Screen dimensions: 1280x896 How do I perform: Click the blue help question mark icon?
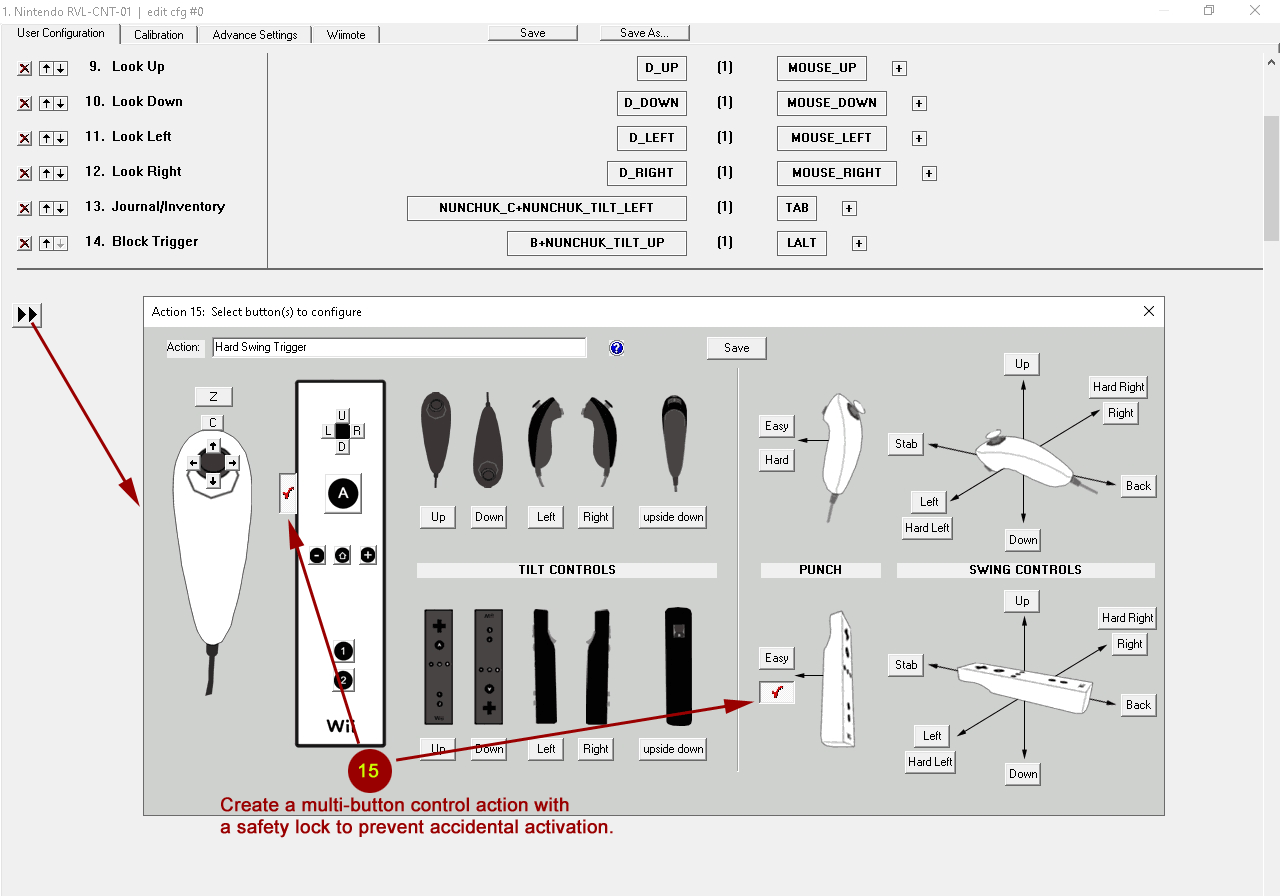click(x=616, y=348)
